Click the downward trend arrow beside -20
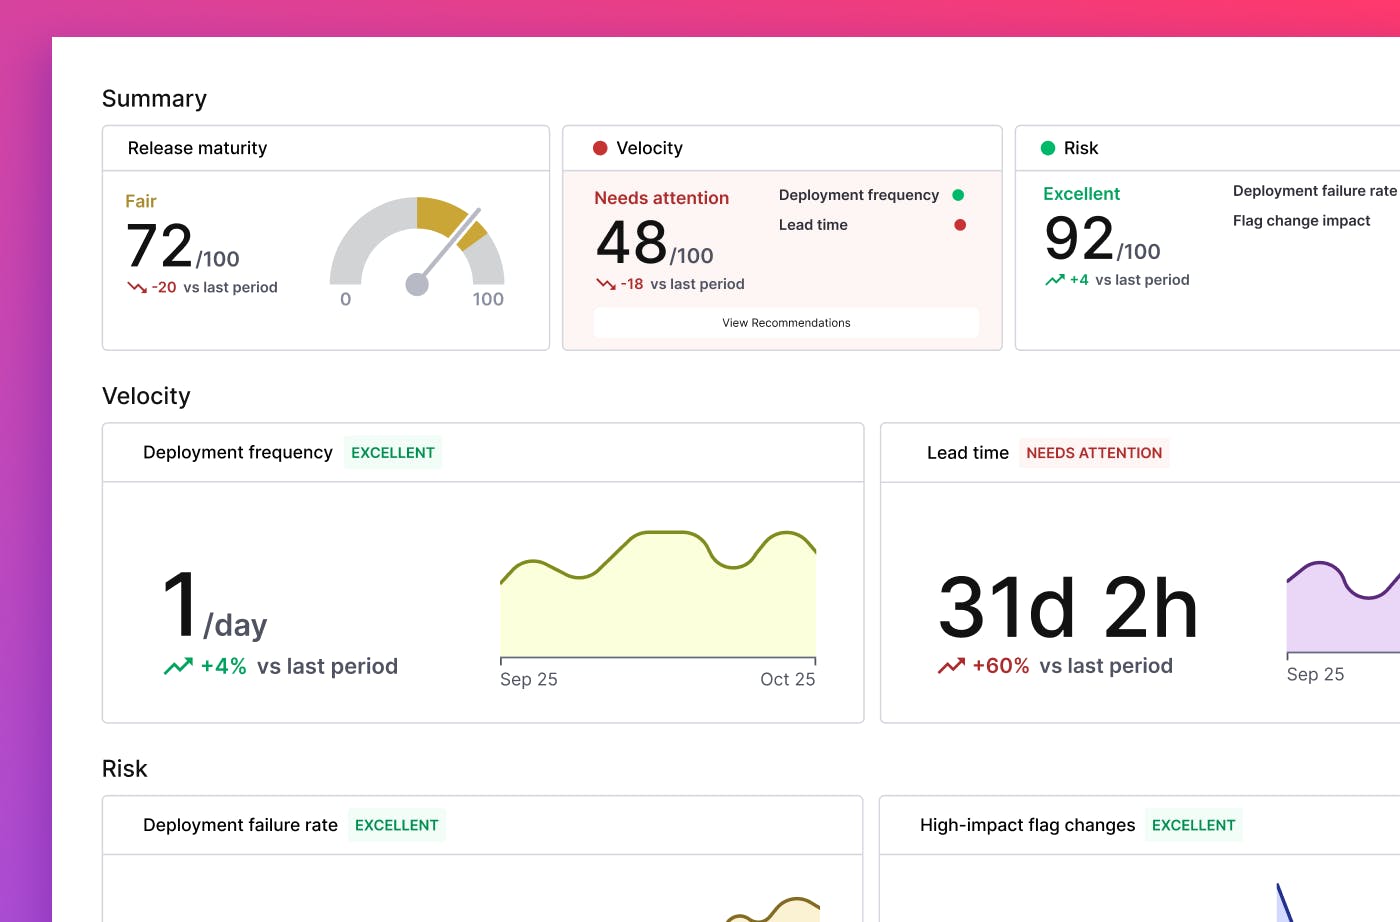Screen dimensions: 1400x922 pos(137,287)
